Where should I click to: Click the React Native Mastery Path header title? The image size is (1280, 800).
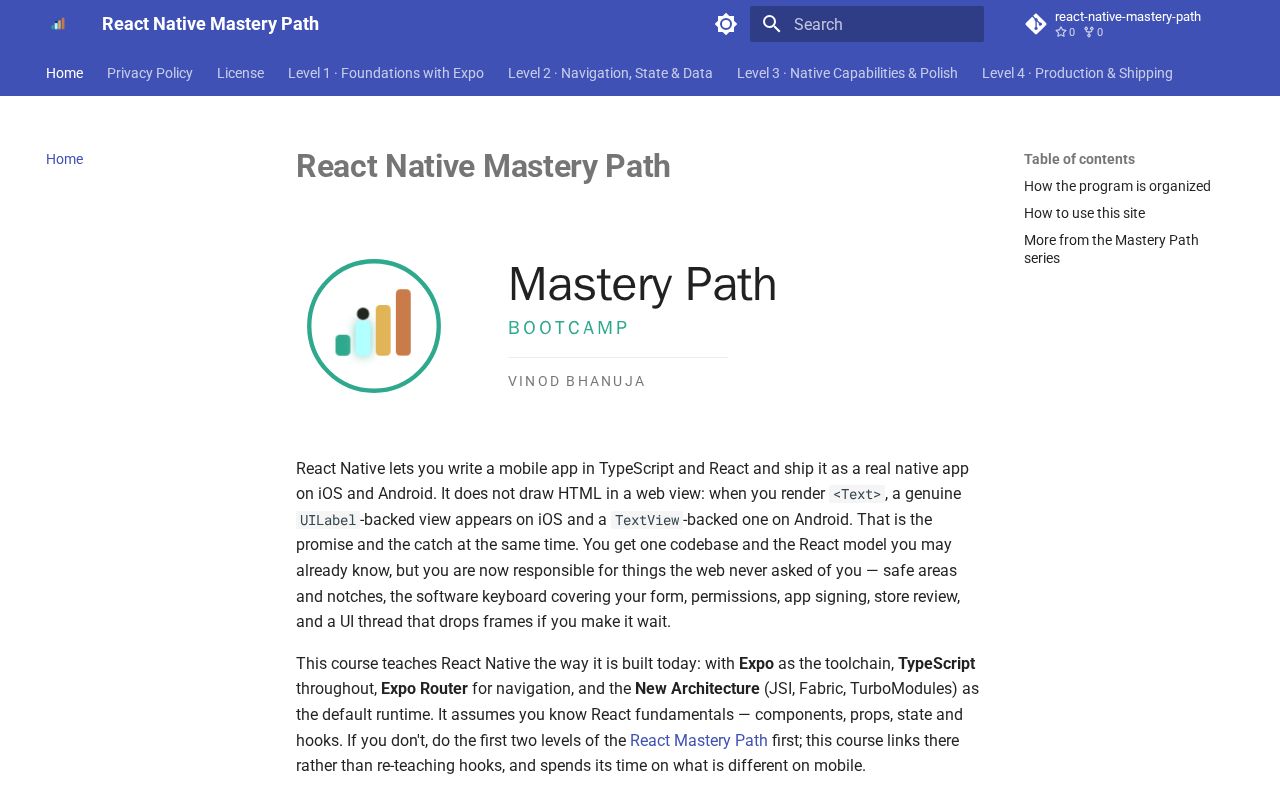[x=210, y=24]
